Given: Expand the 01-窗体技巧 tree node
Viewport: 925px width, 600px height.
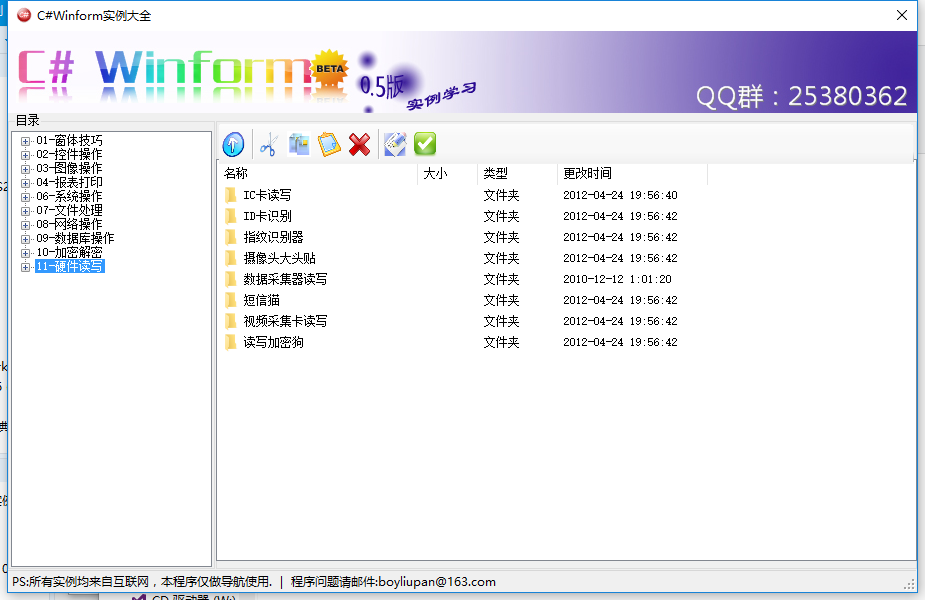Looking at the screenshot, I should (x=25, y=141).
